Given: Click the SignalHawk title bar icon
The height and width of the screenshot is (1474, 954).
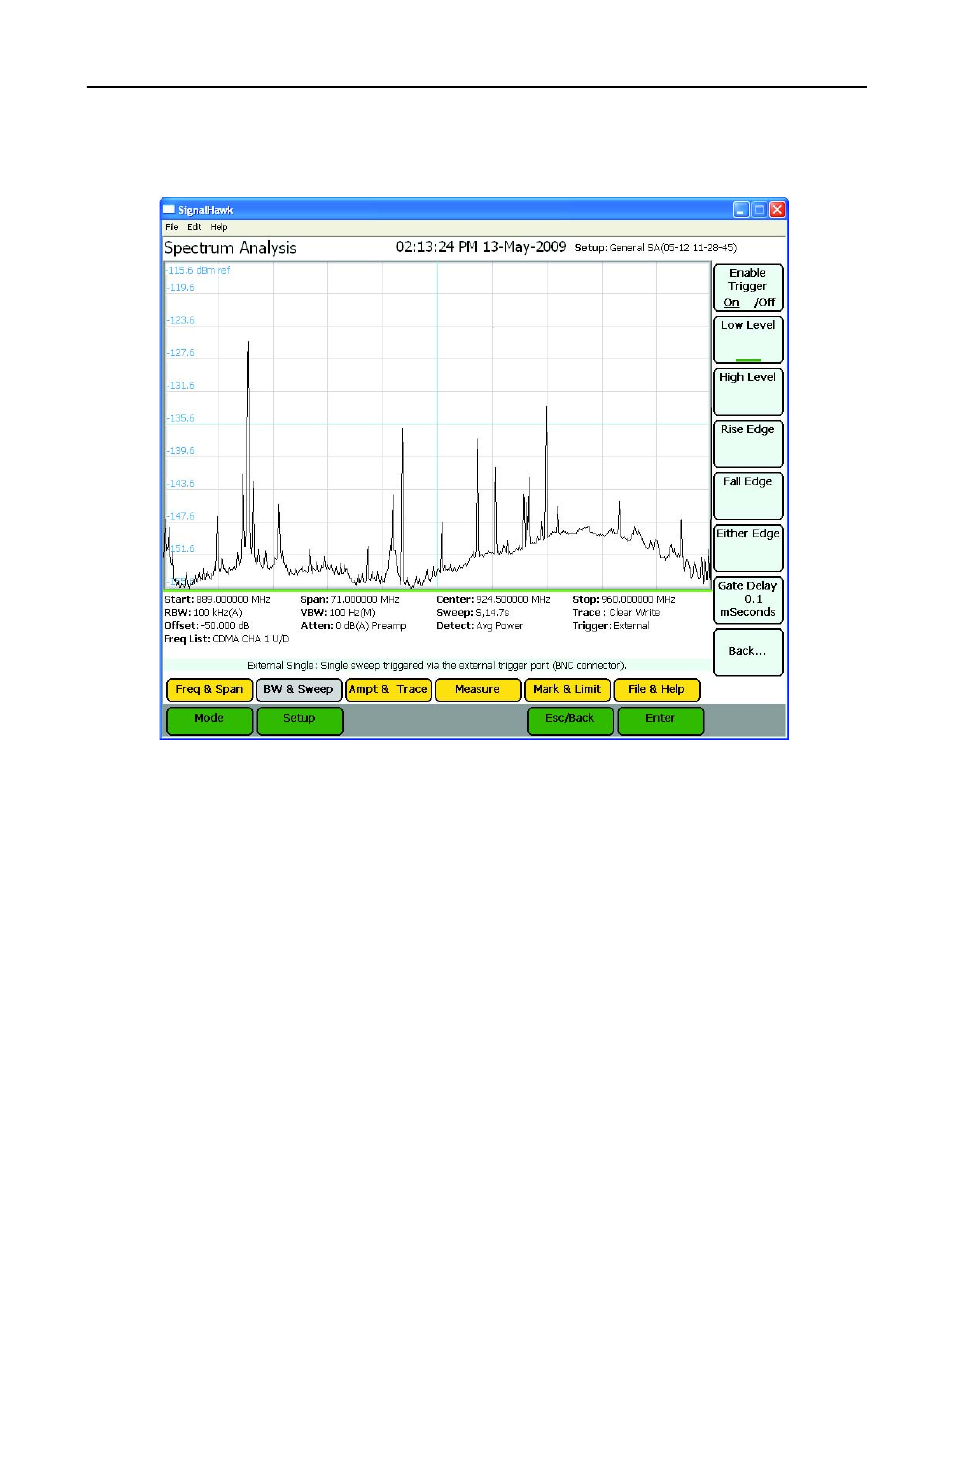Looking at the screenshot, I should [169, 210].
